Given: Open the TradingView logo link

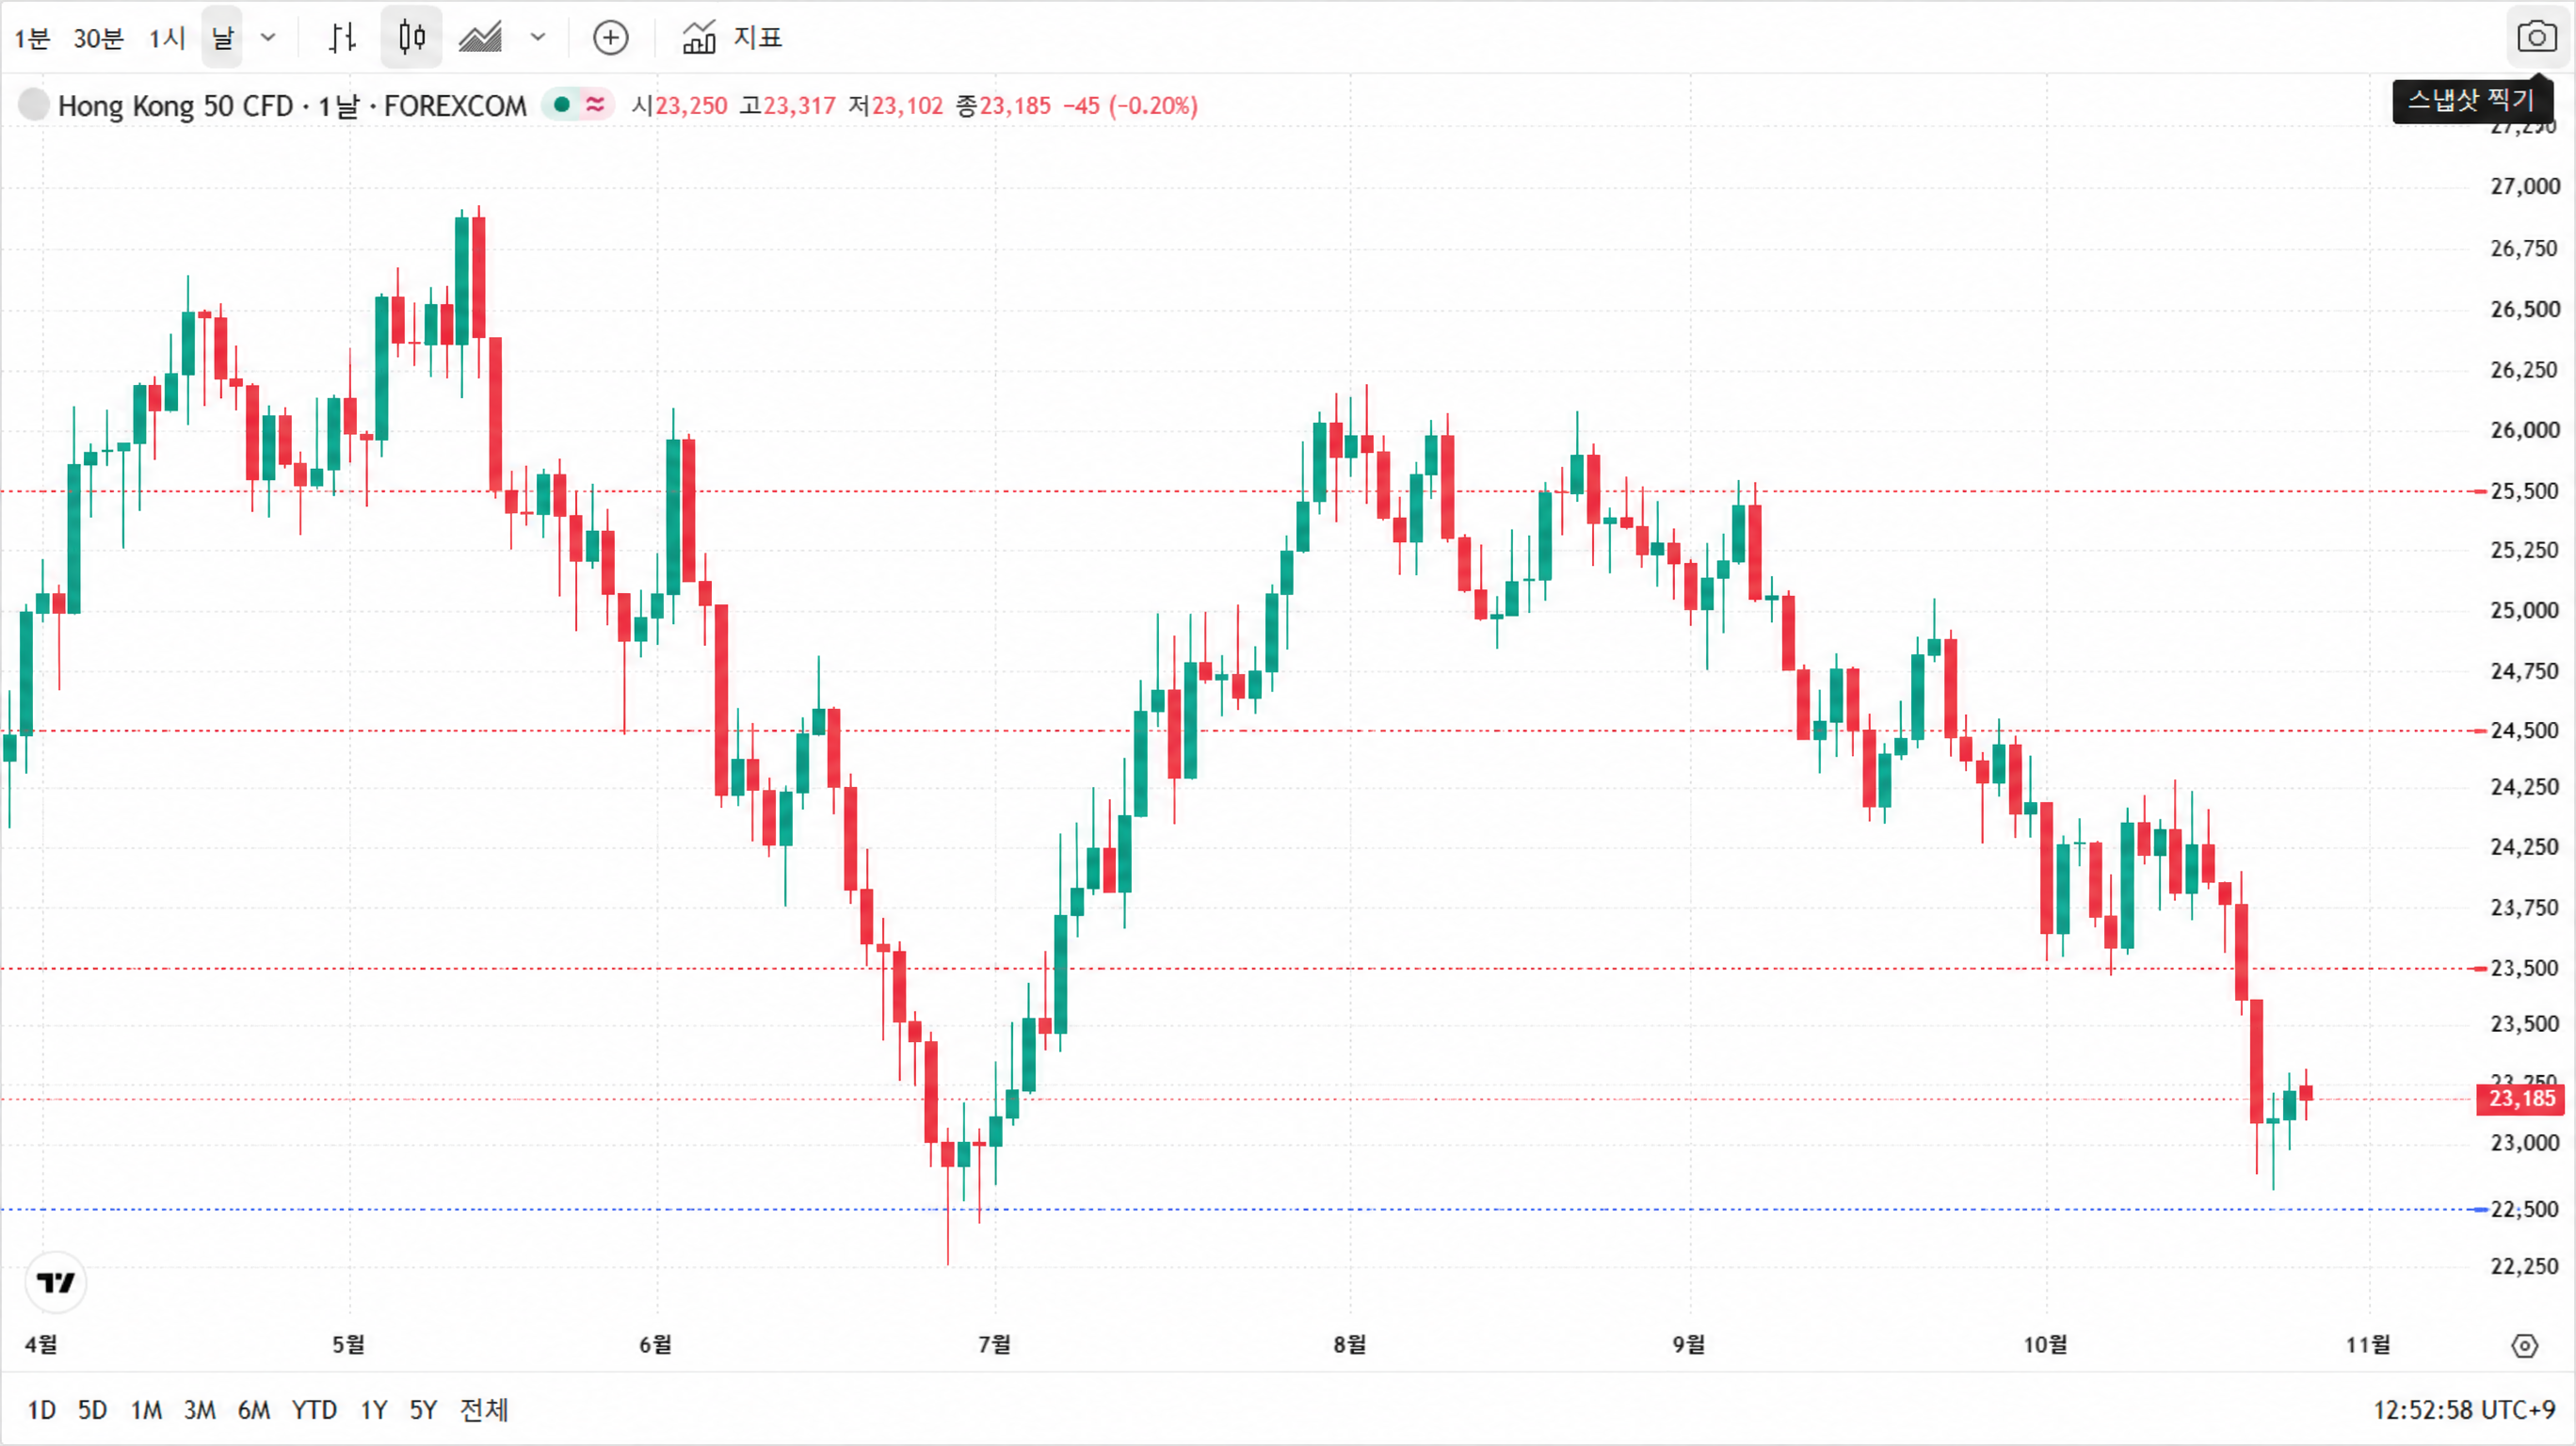Looking at the screenshot, I should click(x=56, y=1283).
